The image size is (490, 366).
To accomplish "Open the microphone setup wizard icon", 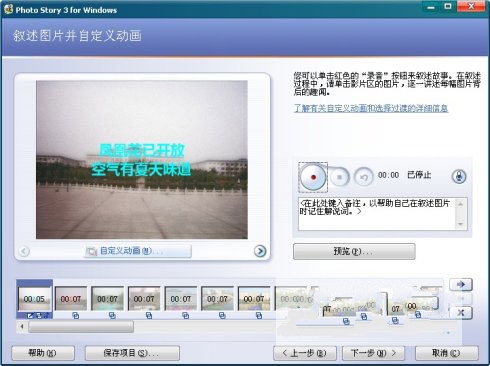I will pyautogui.click(x=459, y=176).
